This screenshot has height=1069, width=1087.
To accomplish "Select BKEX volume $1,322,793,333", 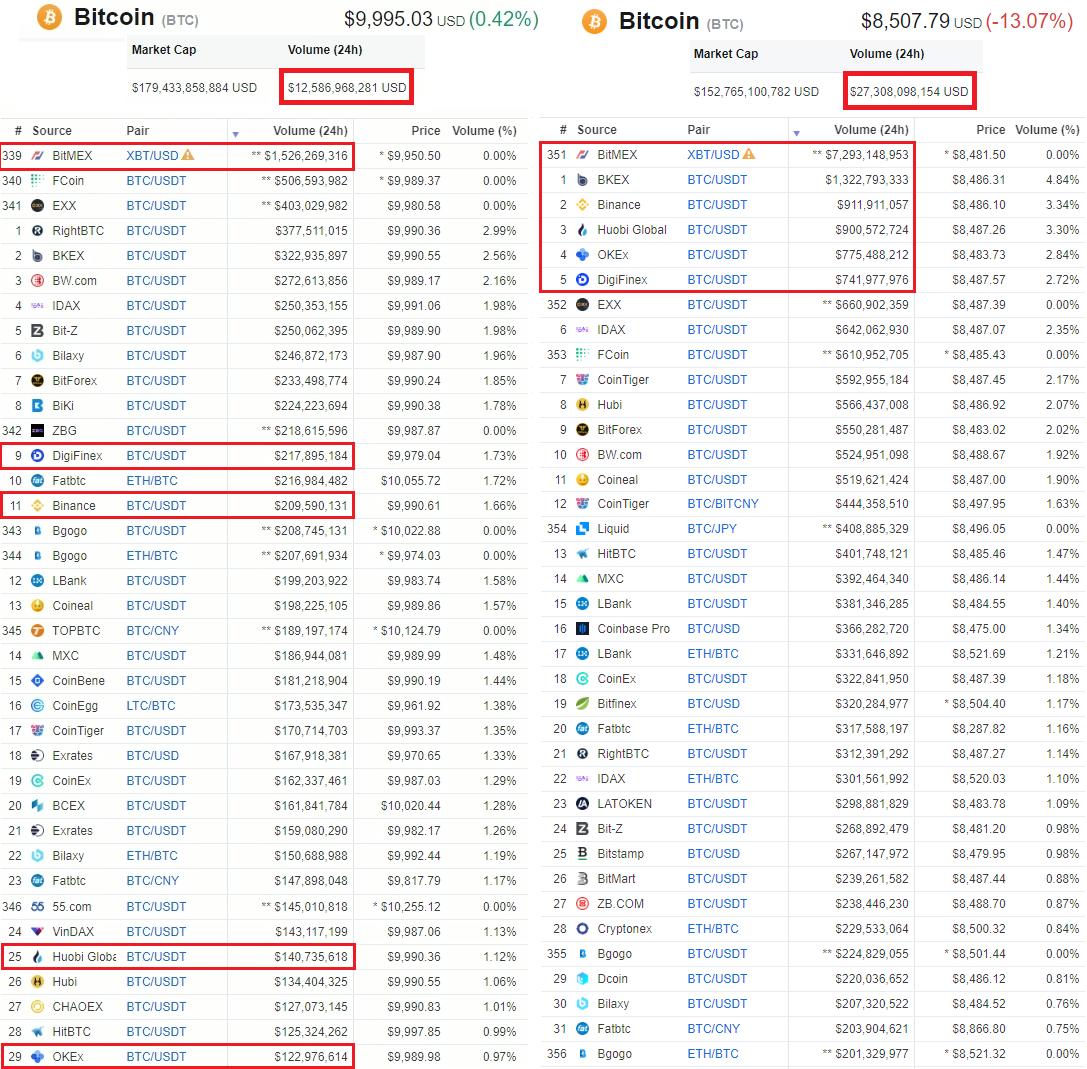I will coord(867,180).
